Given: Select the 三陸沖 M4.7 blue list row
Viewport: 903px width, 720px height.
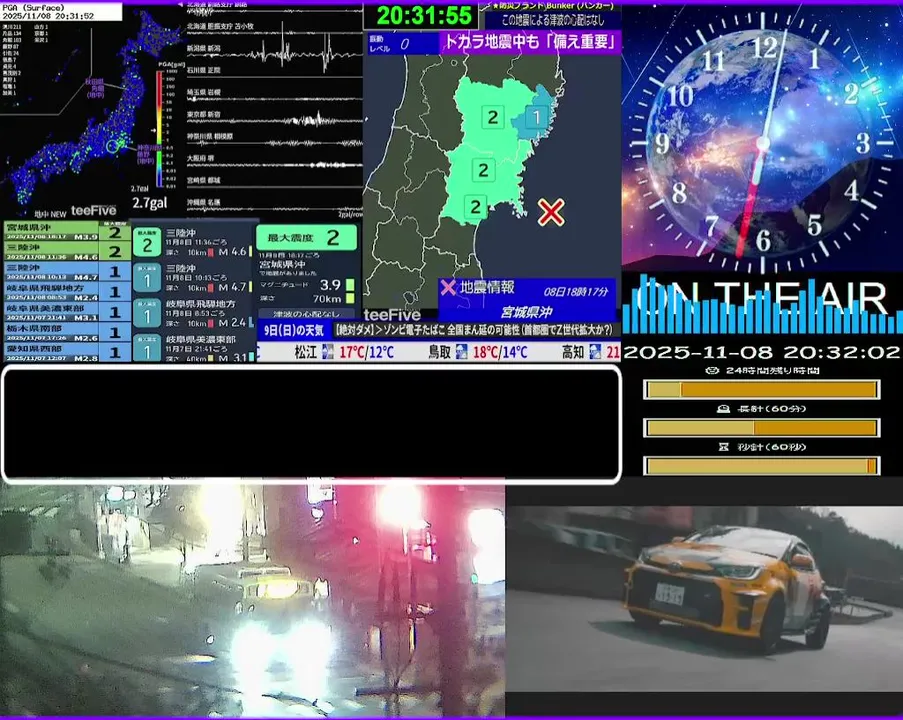Looking at the screenshot, I should click(67, 272).
